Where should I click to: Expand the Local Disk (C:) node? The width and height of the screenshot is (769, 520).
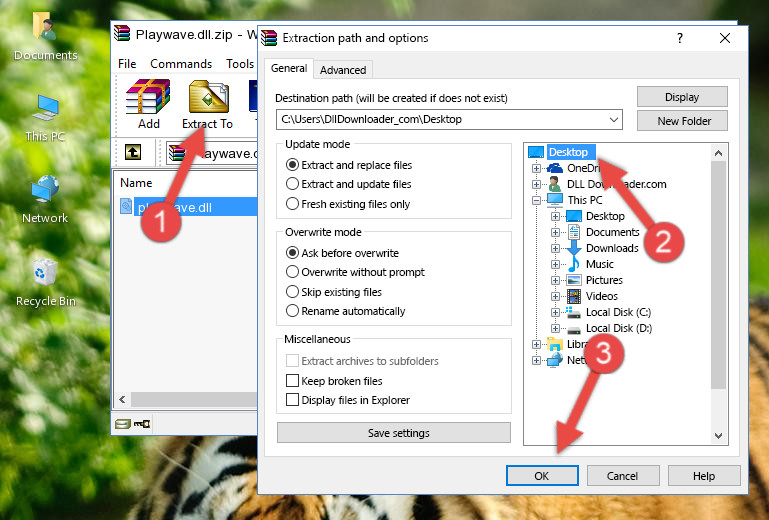[555, 312]
